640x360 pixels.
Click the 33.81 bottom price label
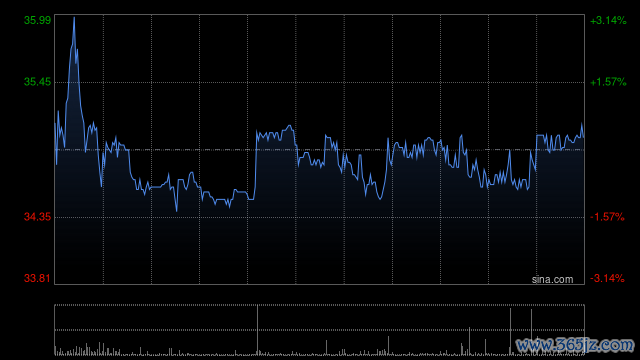coord(38,278)
